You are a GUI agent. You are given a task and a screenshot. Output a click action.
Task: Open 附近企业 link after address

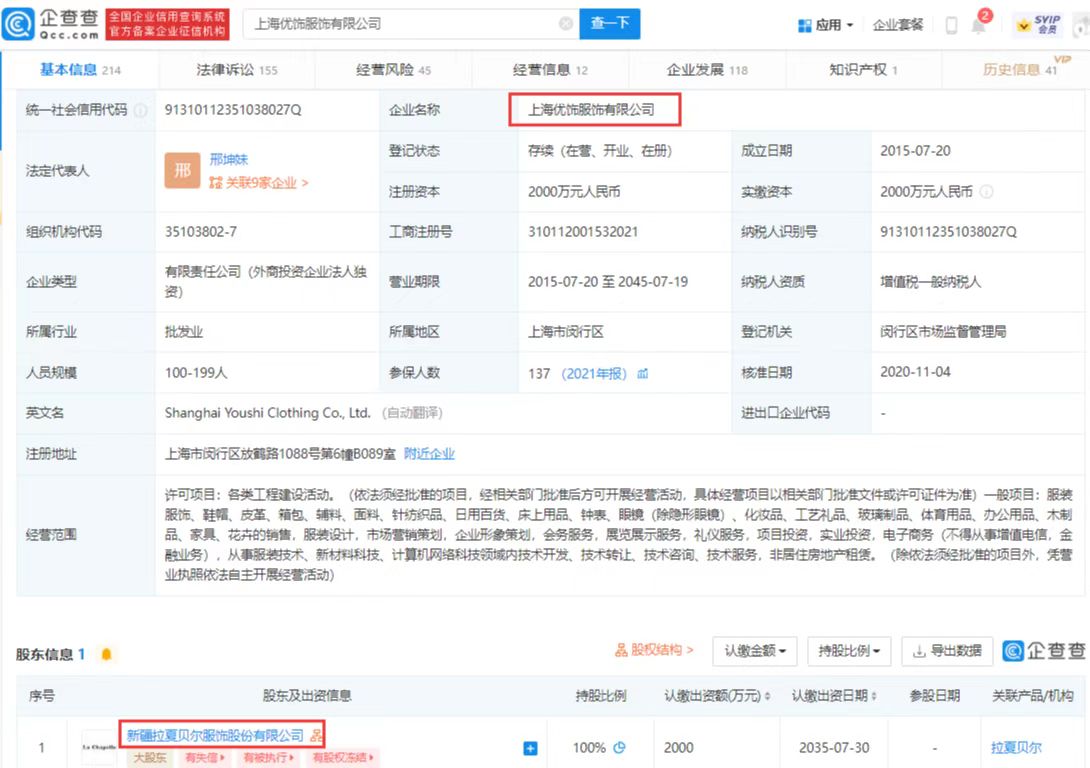coord(430,454)
